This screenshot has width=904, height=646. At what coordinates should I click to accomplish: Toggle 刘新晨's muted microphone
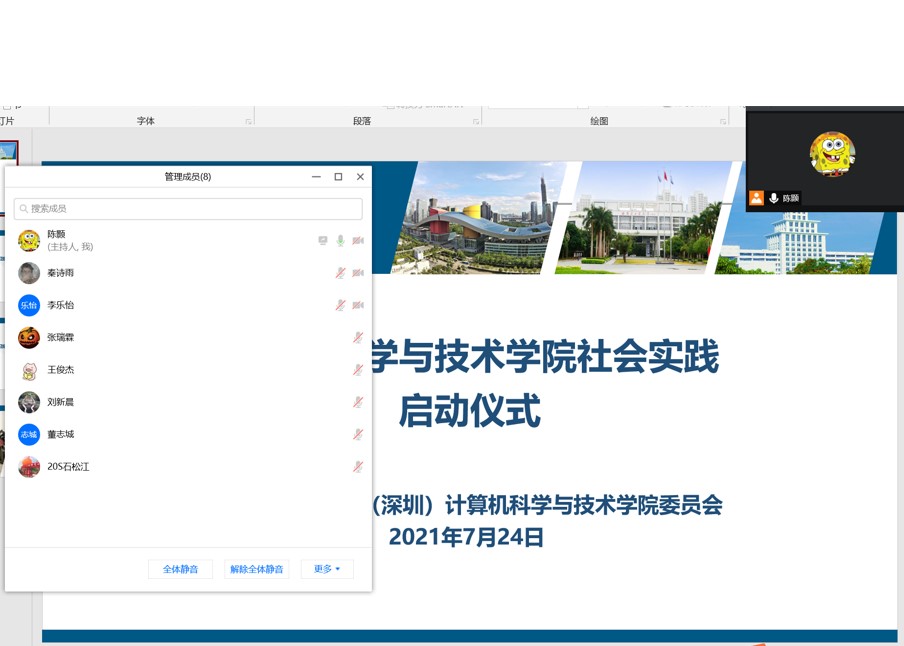[x=356, y=401]
